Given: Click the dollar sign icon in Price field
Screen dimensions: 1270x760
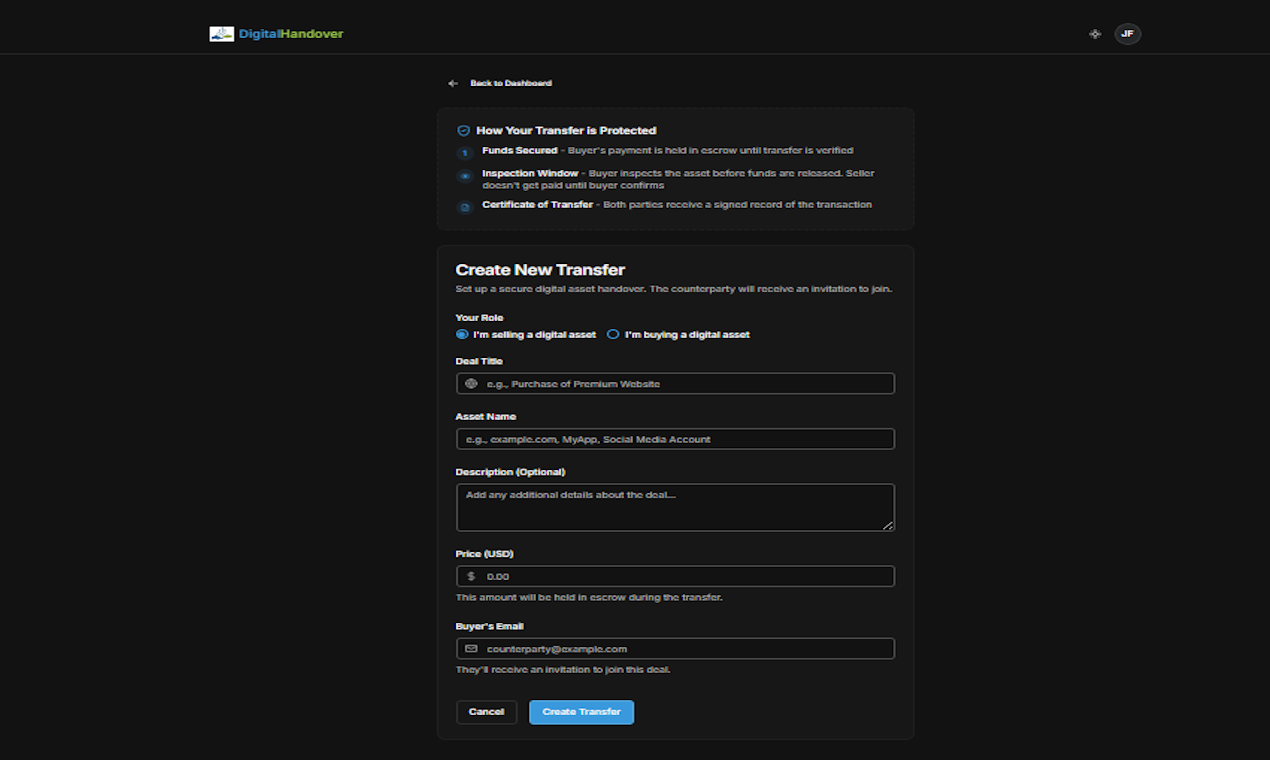Looking at the screenshot, I should [471, 575].
